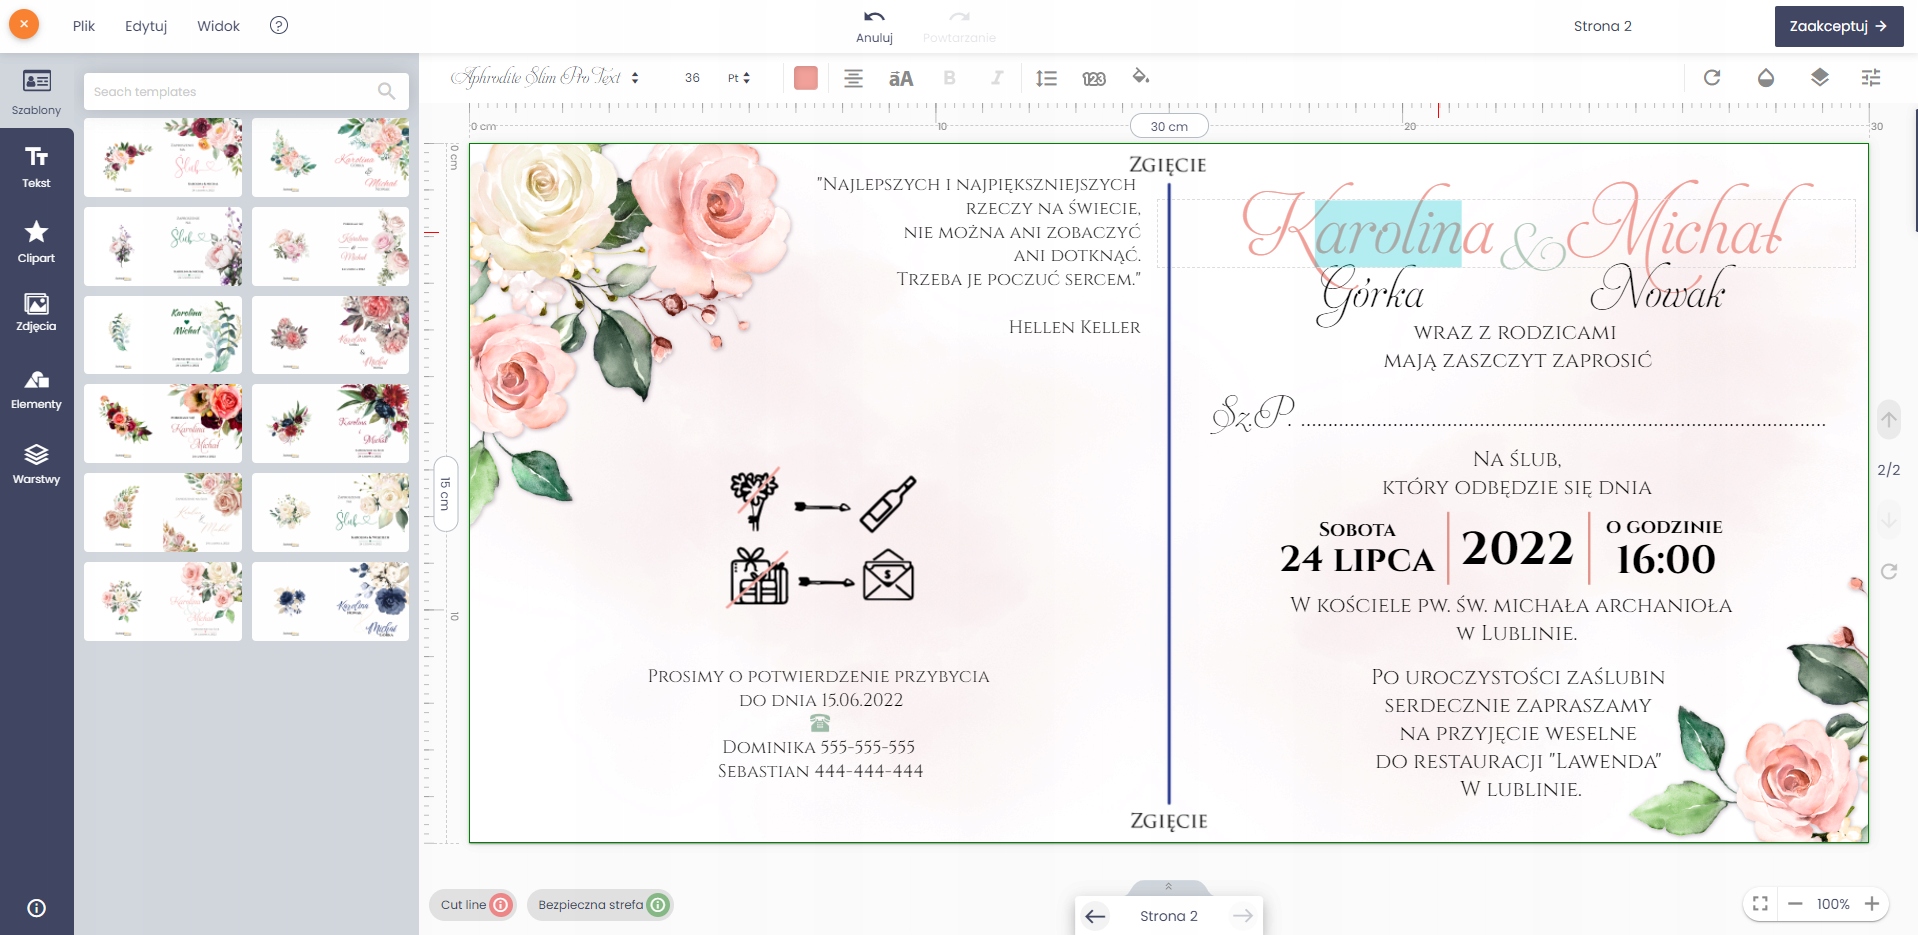Click the orange close editor button

pyautogui.click(x=24, y=24)
